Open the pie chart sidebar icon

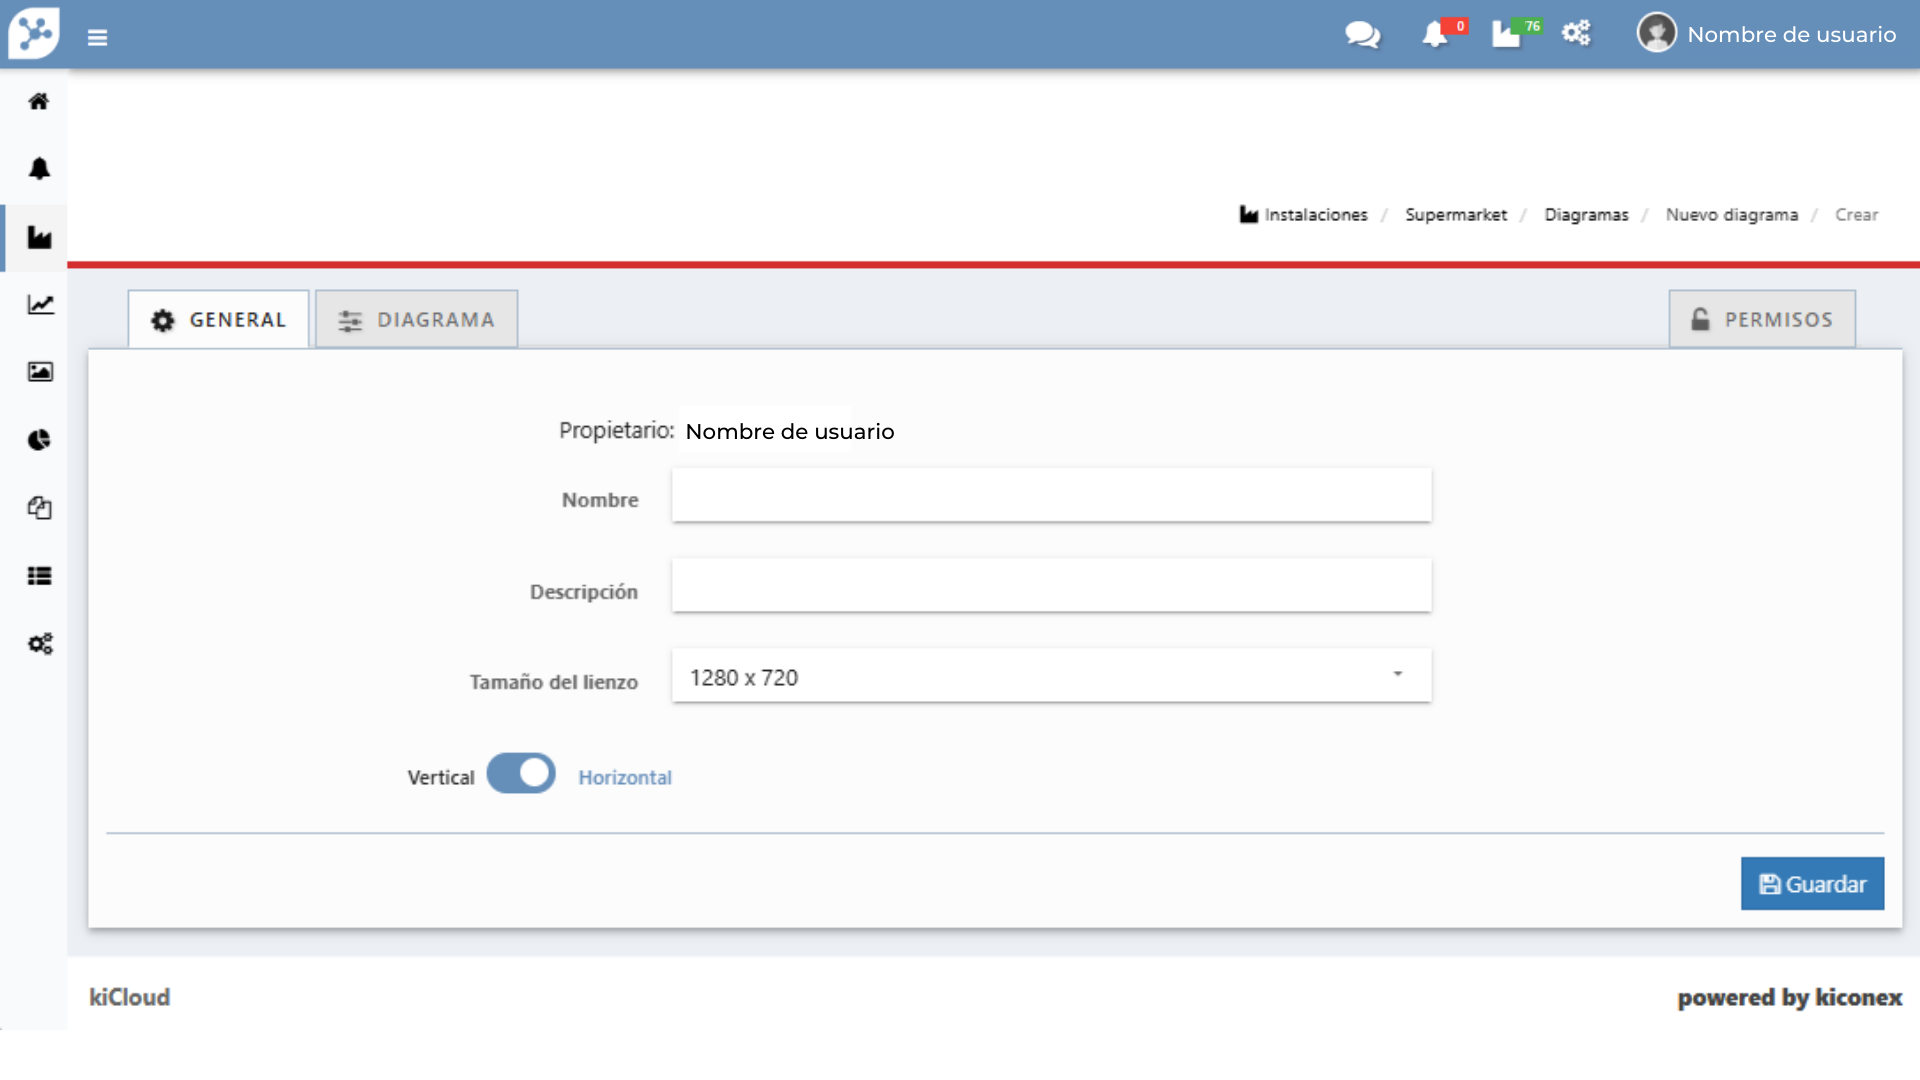(x=39, y=440)
